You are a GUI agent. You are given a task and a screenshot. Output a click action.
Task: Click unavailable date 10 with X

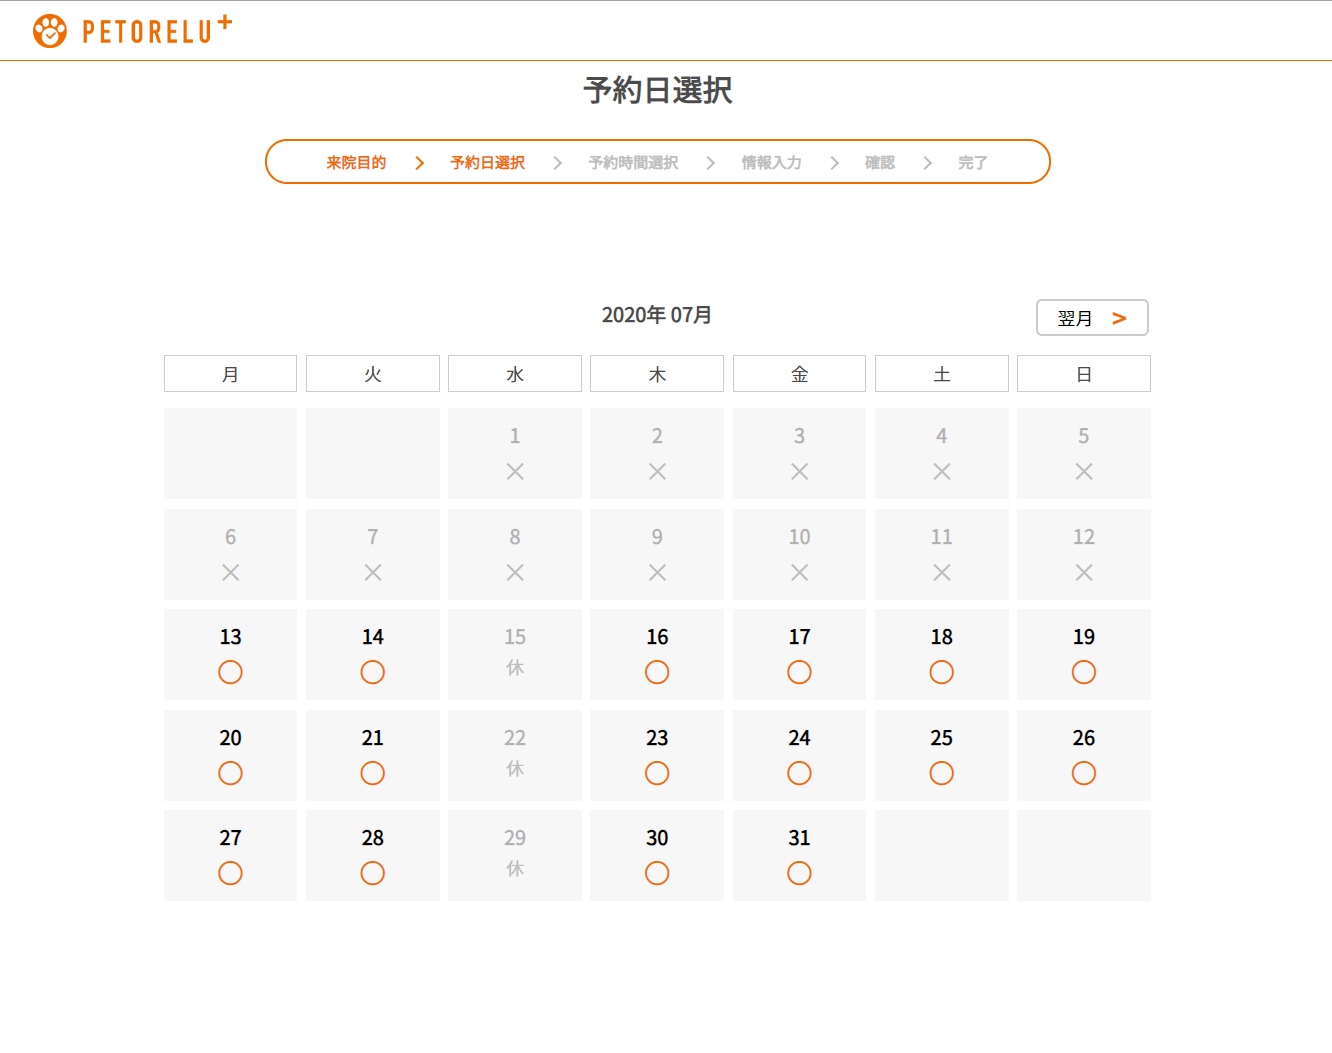pyautogui.click(x=799, y=554)
